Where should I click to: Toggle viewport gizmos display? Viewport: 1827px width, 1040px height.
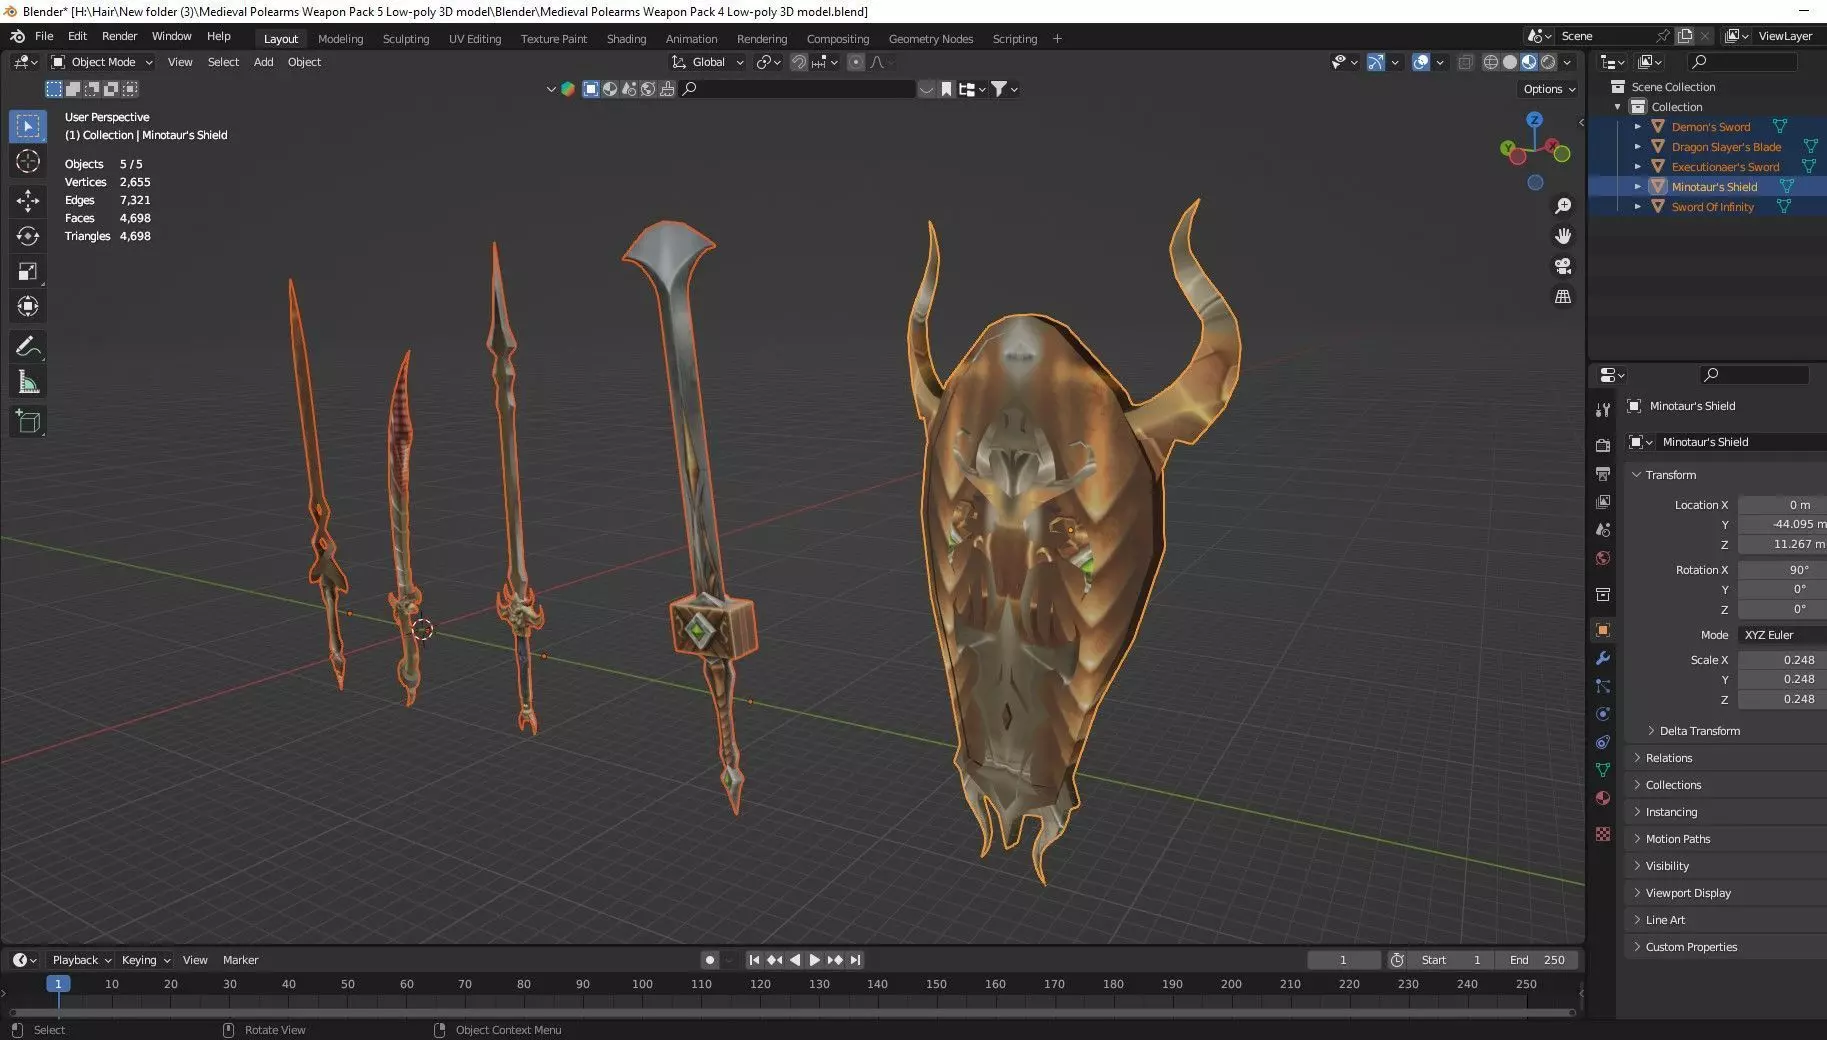(1376, 62)
